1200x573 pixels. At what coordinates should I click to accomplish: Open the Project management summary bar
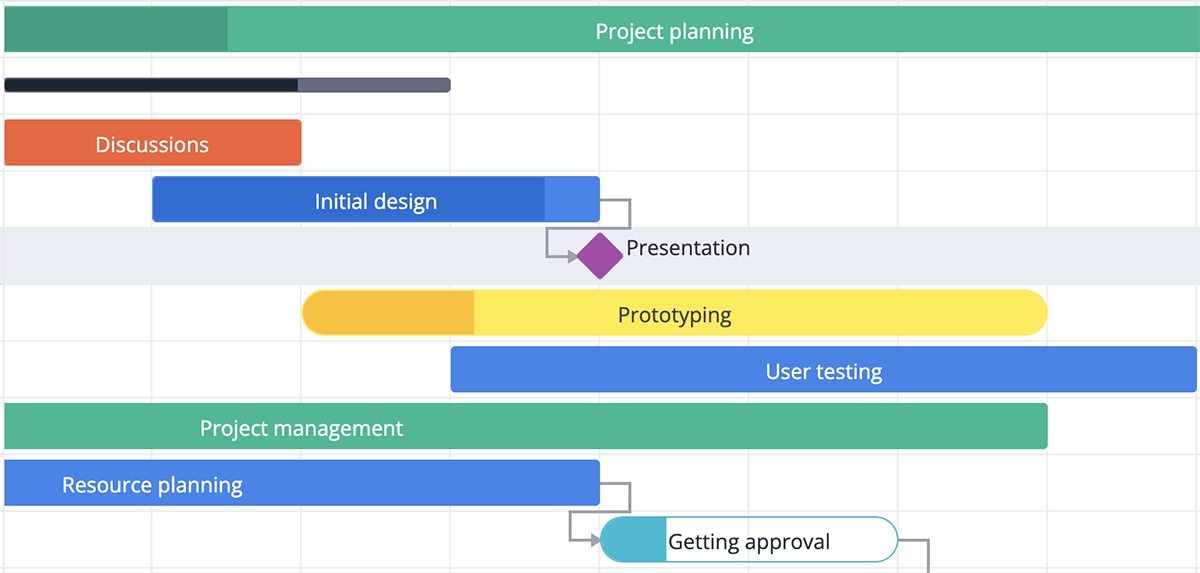[525, 426]
